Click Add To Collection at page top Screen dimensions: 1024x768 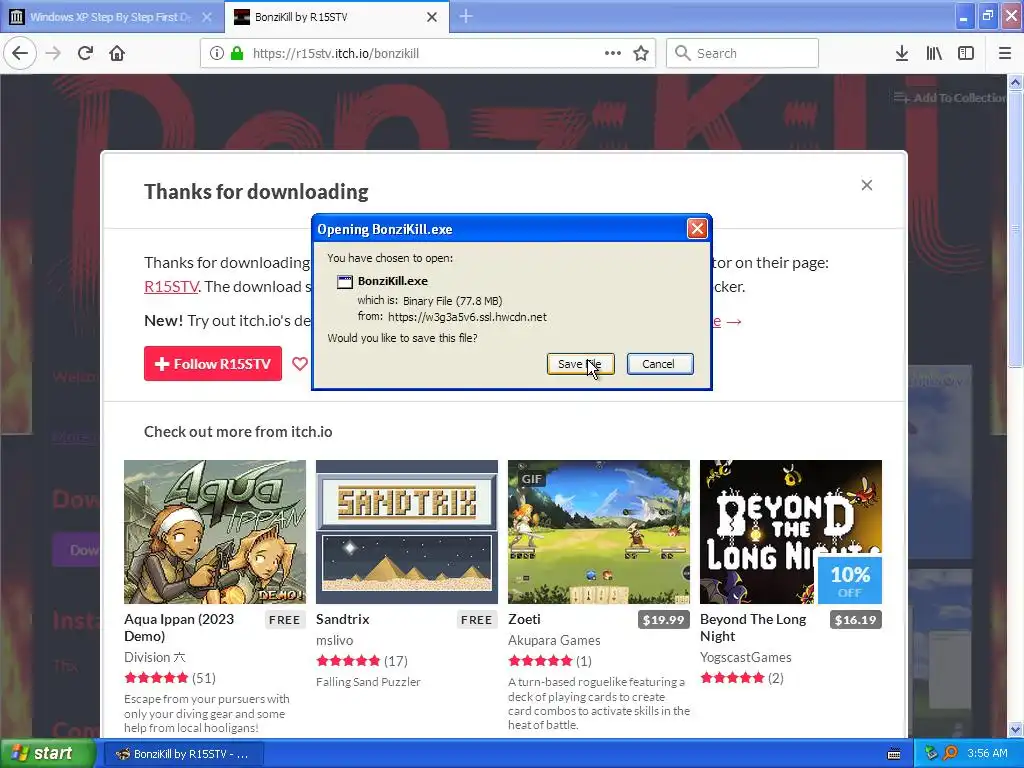[950, 98]
